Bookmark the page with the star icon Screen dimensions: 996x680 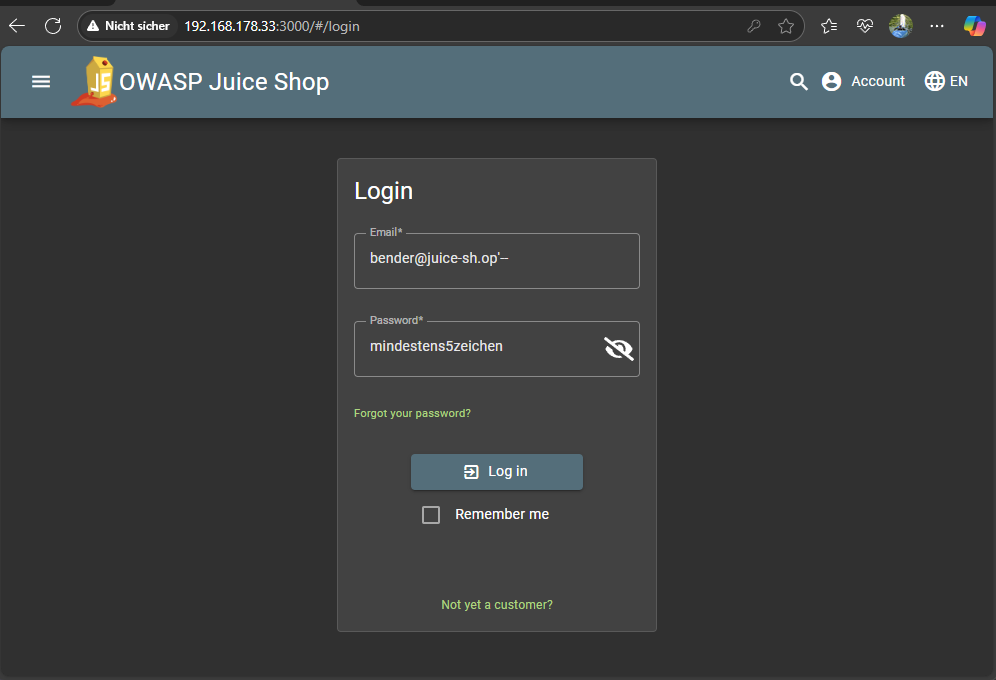pos(787,26)
